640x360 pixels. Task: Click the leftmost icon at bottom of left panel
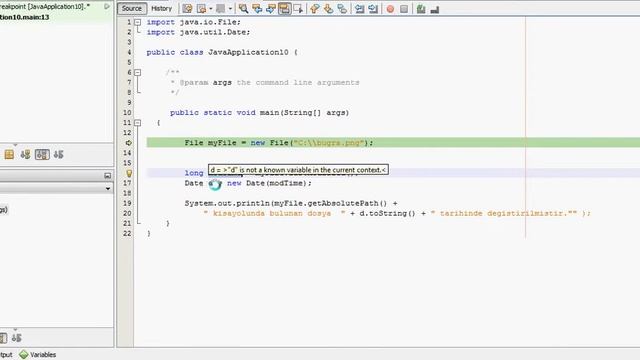[x=3, y=338]
